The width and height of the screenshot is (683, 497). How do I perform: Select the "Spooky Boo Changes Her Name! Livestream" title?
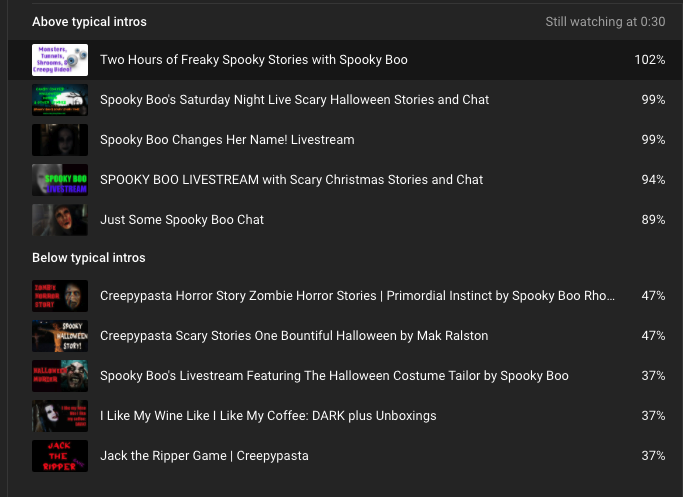(x=227, y=140)
